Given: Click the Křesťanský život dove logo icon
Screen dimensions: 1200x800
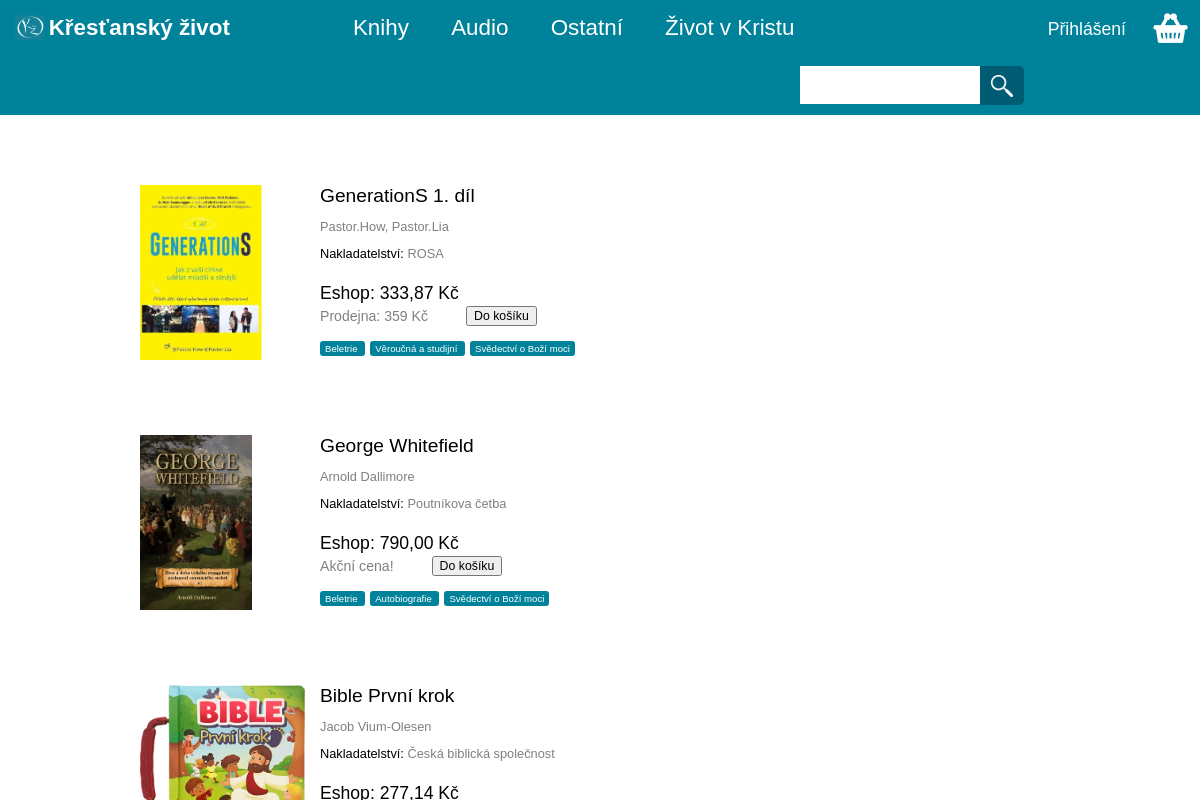Looking at the screenshot, I should (x=30, y=28).
